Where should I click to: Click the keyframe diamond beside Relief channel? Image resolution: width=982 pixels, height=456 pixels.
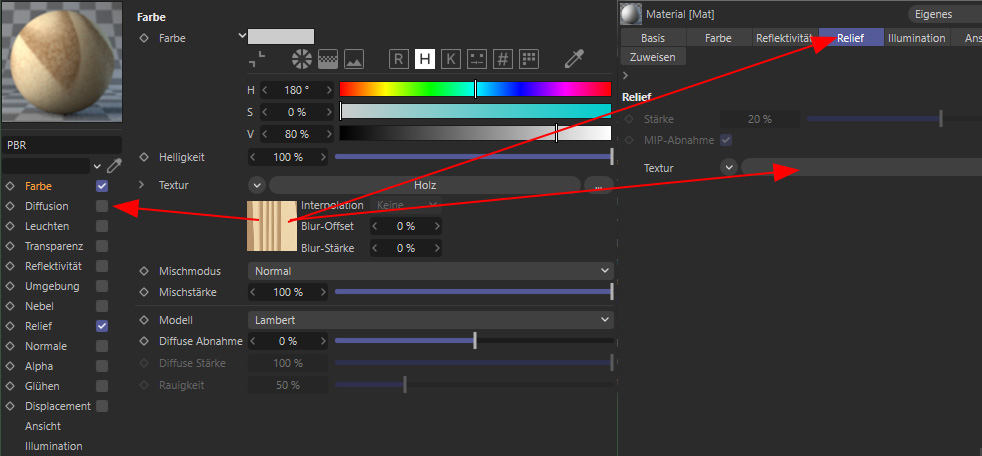[9, 326]
